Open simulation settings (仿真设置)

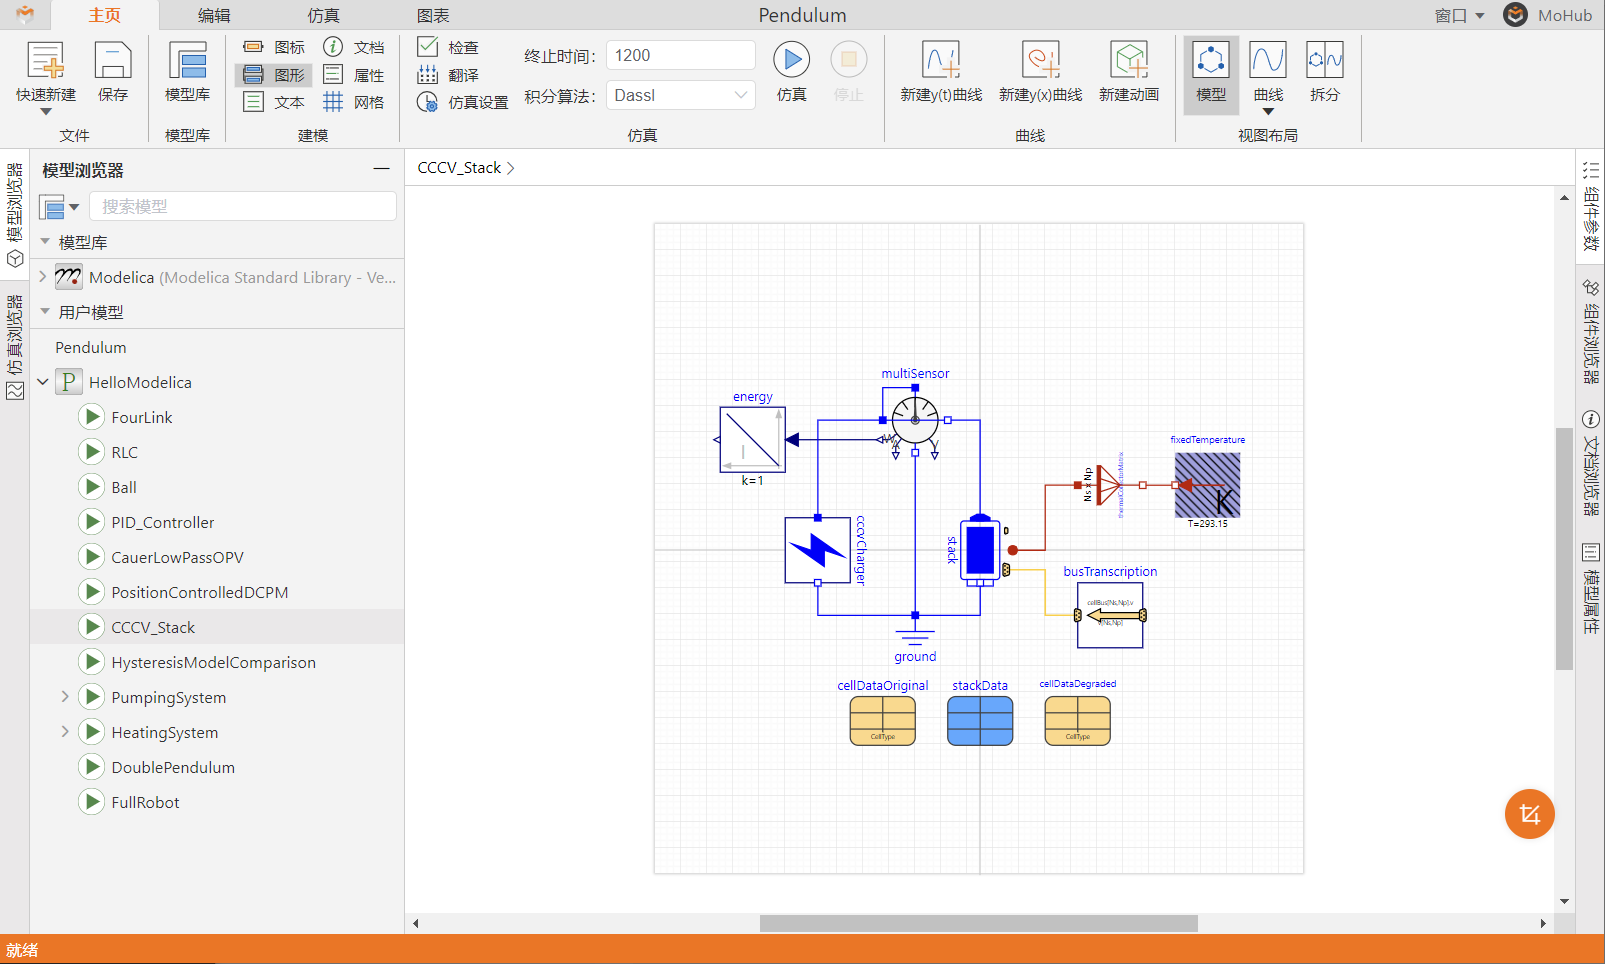462,102
